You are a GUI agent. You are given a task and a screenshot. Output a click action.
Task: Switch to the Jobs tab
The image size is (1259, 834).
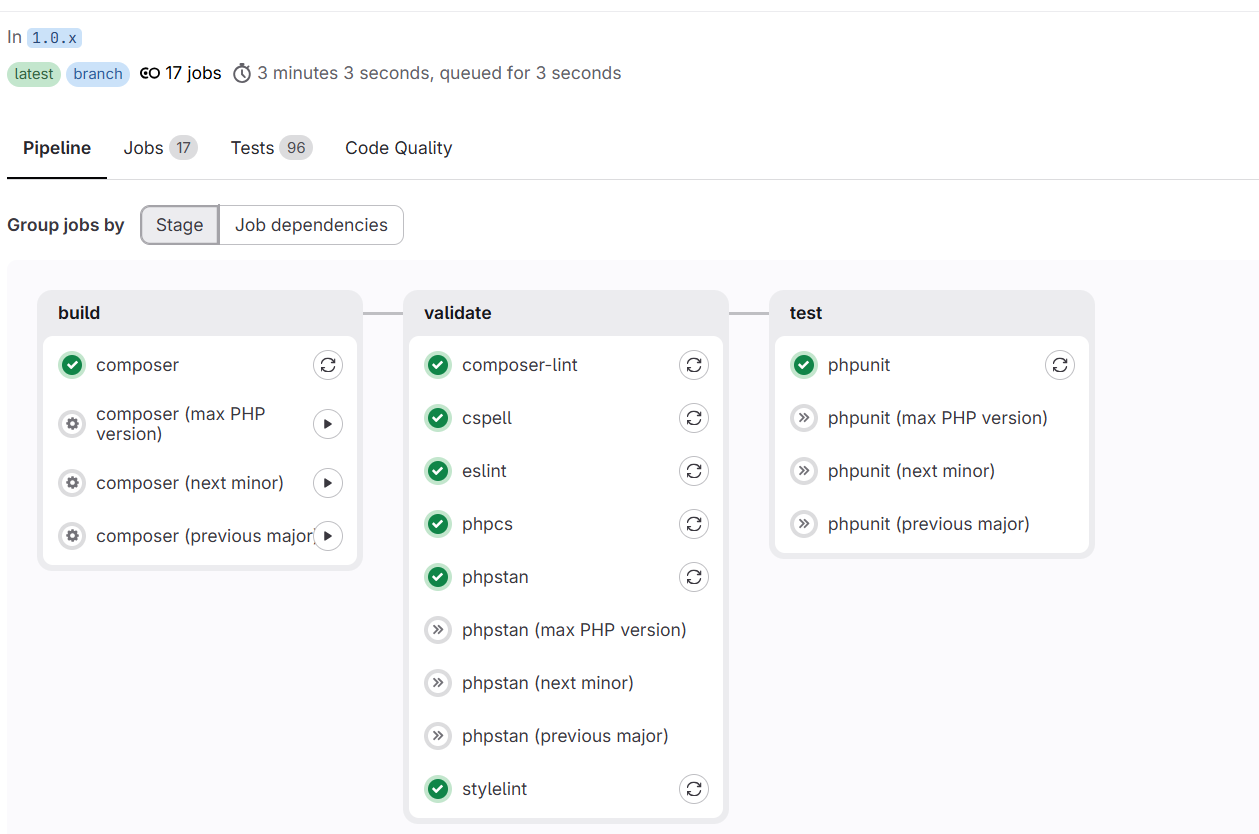point(160,148)
